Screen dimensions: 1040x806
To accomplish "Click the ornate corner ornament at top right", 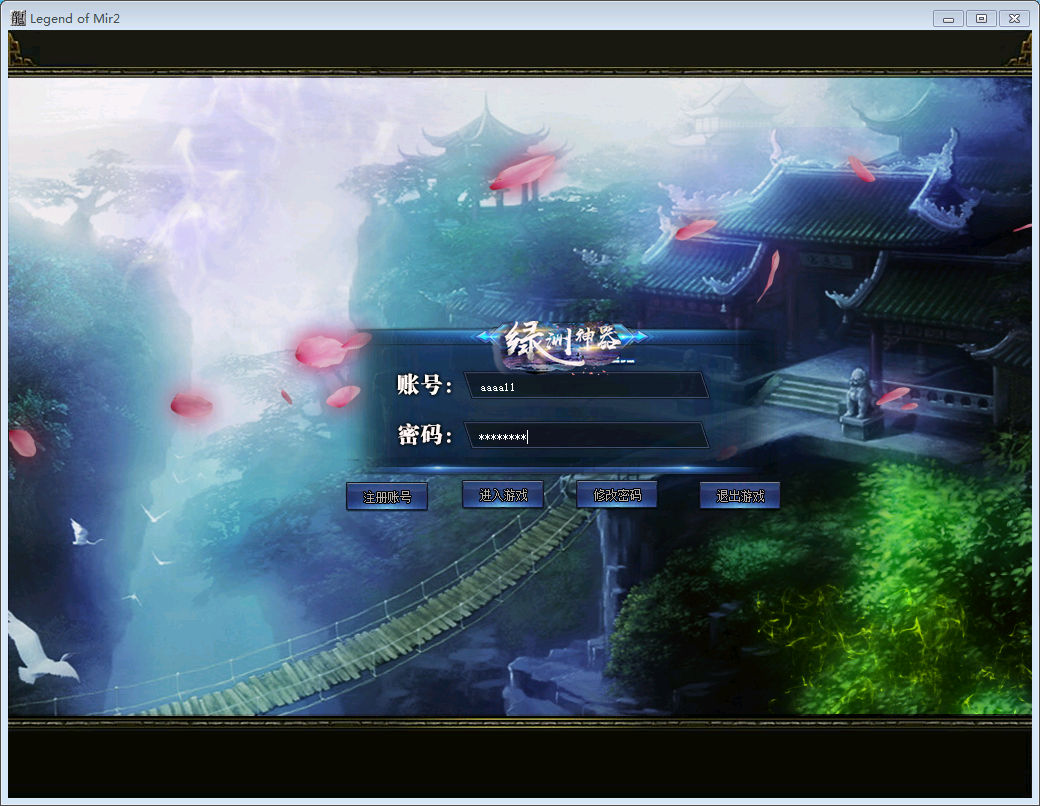I will click(1019, 52).
